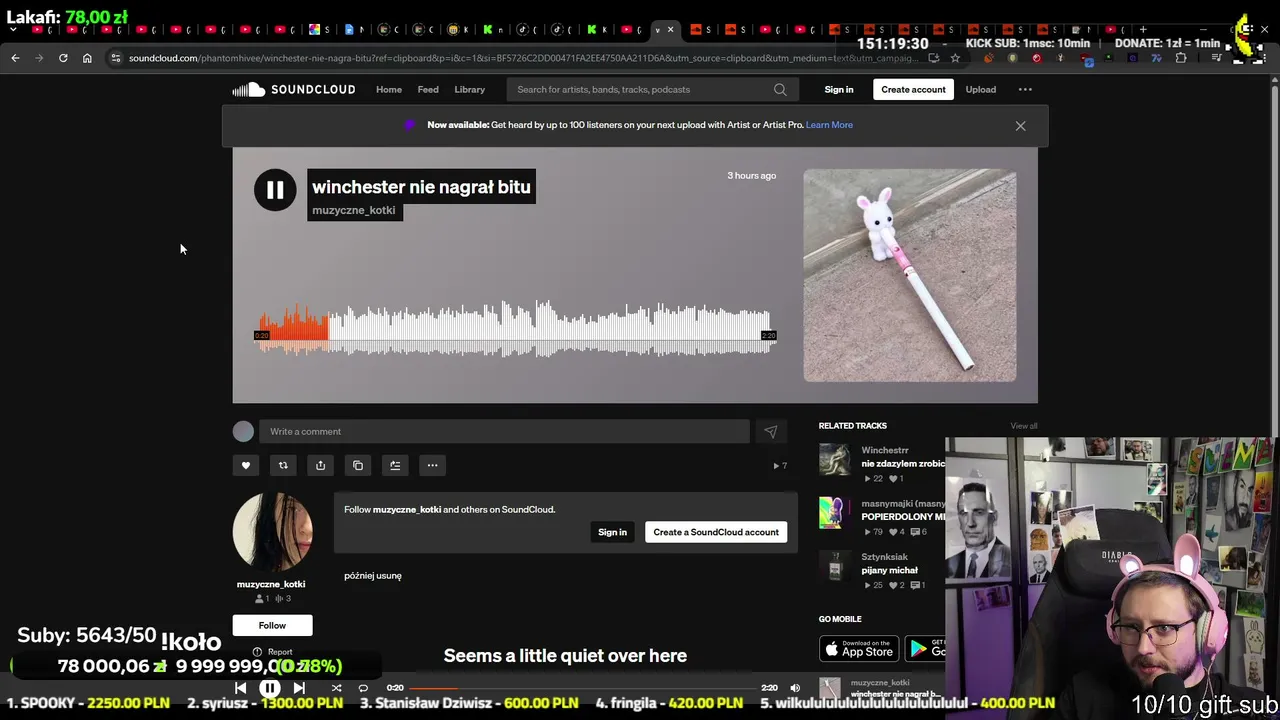Skip to the previous track in the player bar

pyautogui.click(x=240, y=688)
